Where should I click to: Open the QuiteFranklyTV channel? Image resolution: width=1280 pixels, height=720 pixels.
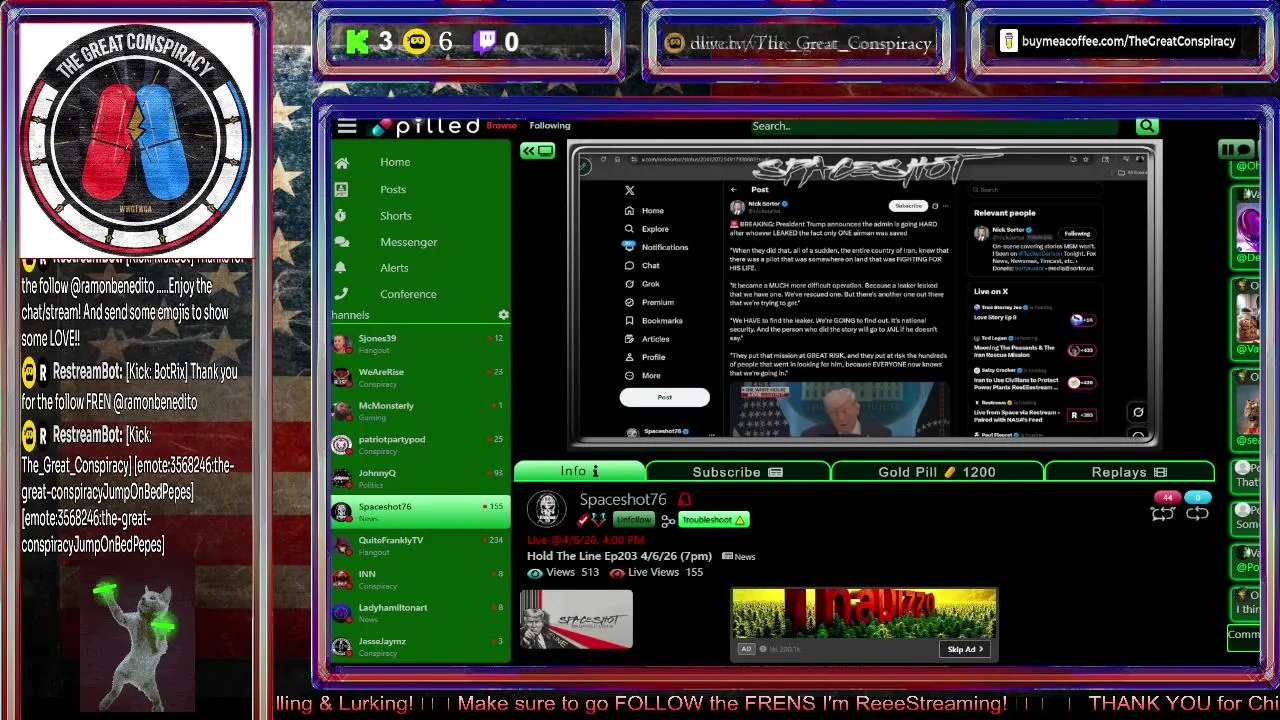(421, 545)
